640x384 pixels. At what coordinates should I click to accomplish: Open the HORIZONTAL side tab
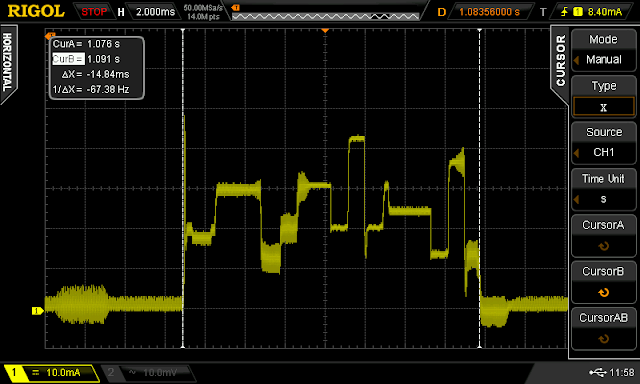tap(7, 62)
